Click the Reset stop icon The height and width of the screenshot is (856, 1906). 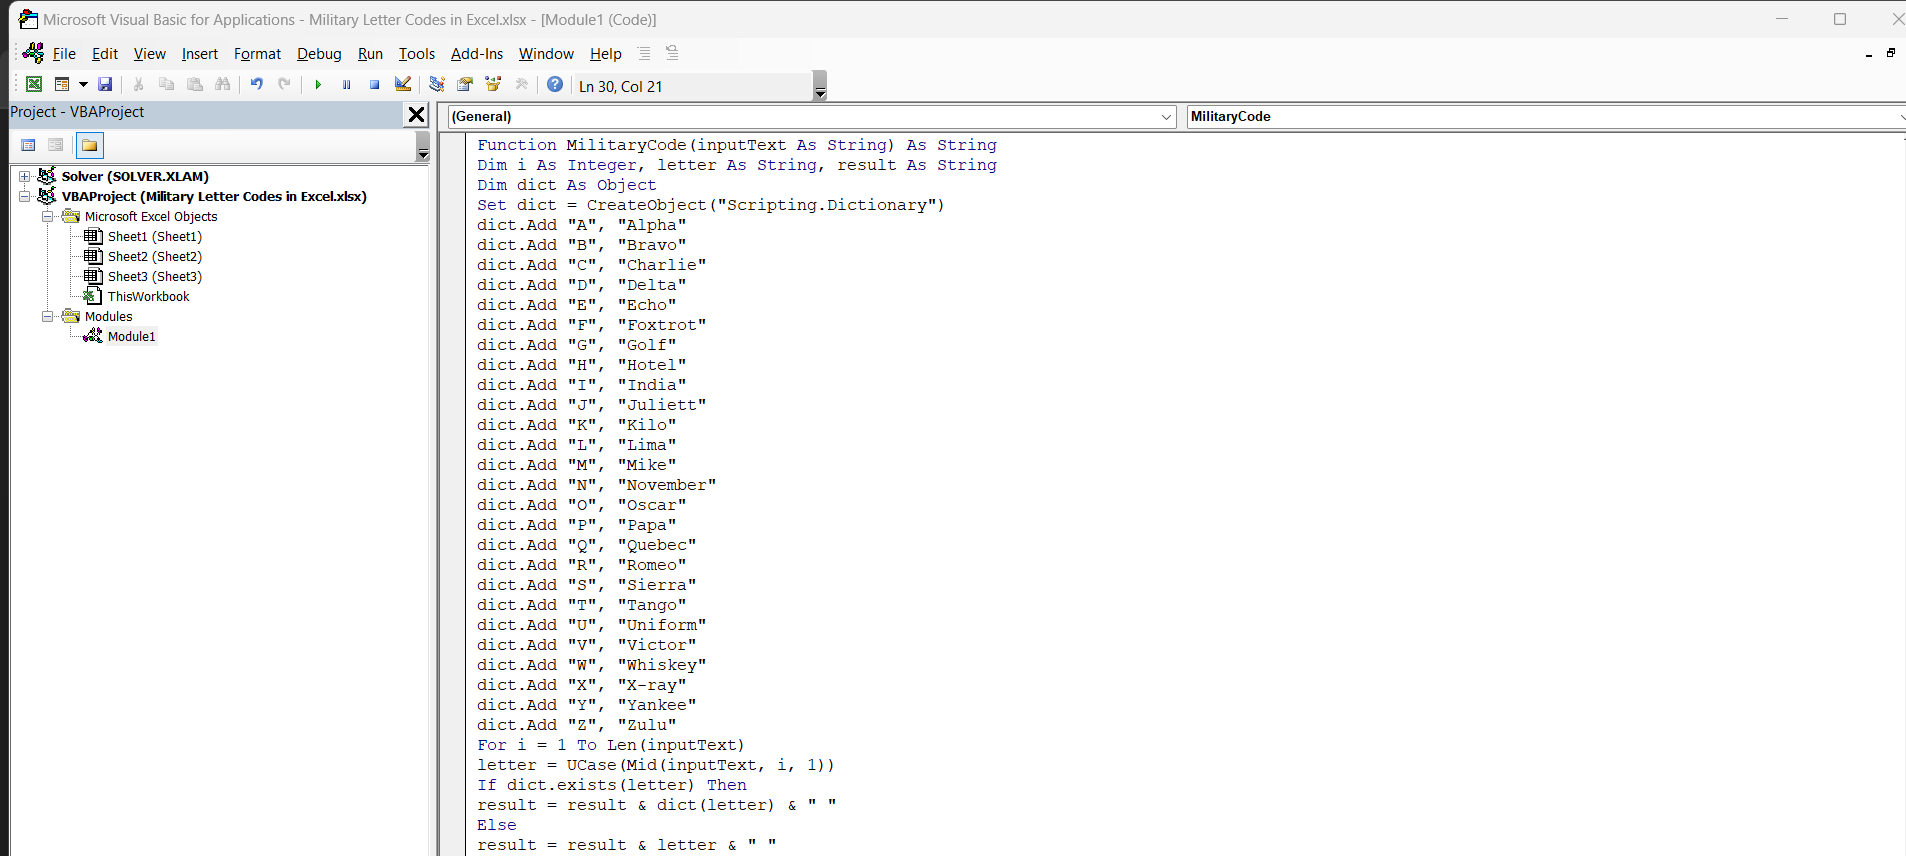pyautogui.click(x=374, y=85)
